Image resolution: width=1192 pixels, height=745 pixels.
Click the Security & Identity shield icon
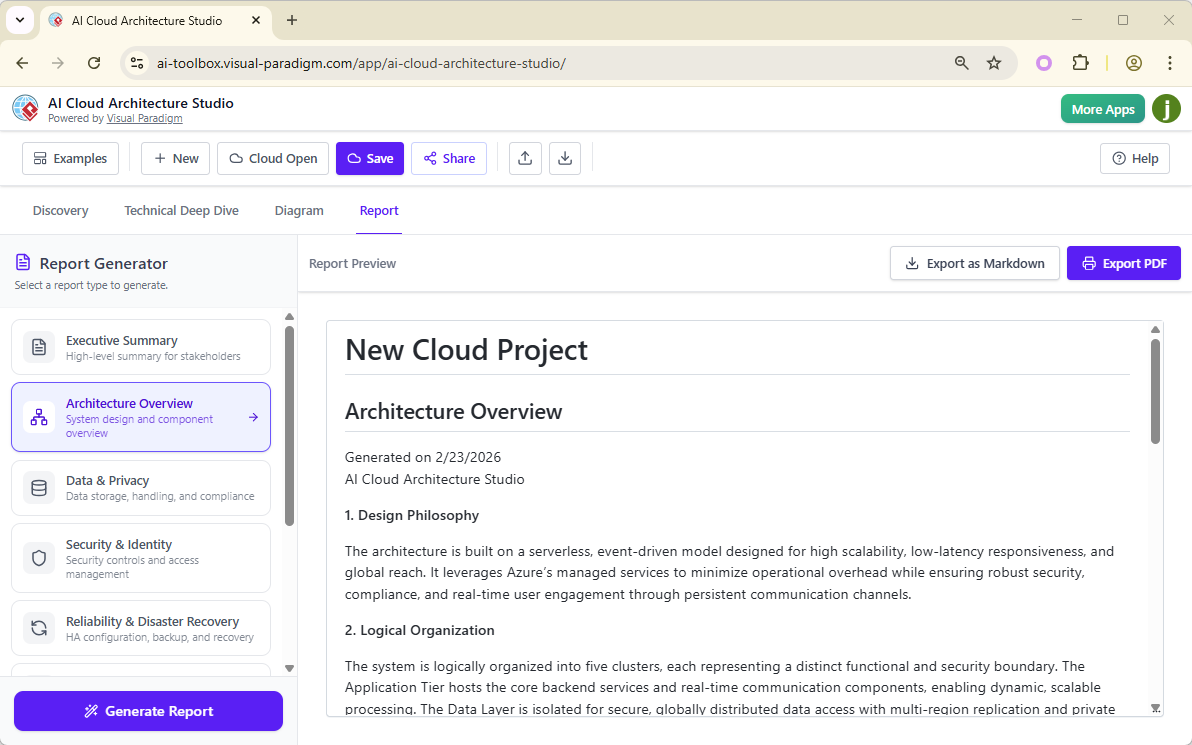[x=38, y=557]
